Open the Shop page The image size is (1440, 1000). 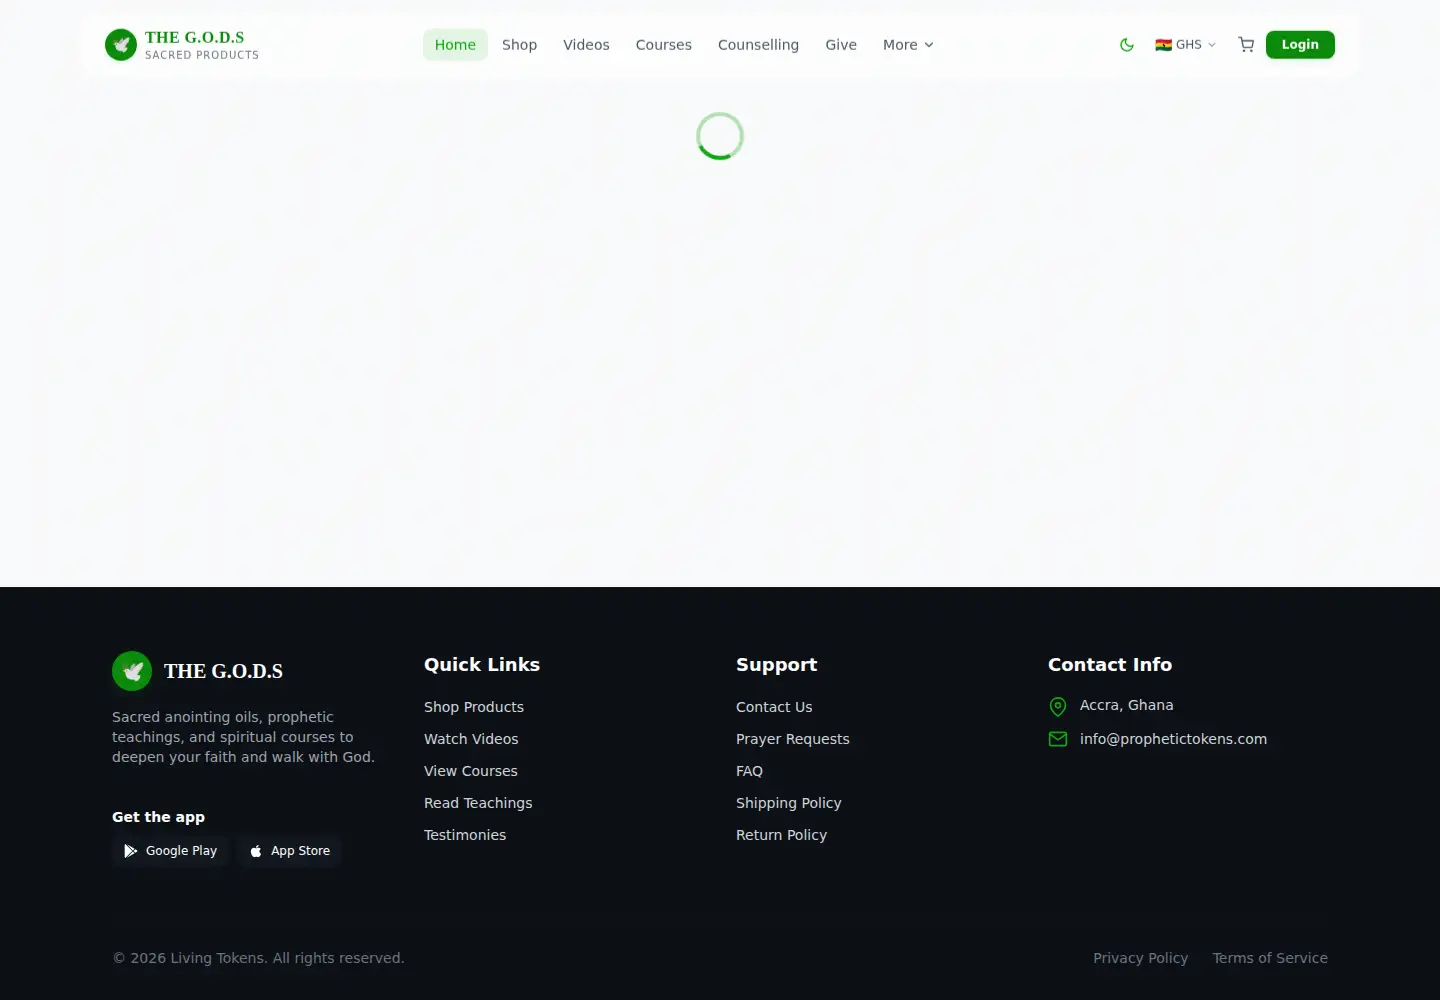[519, 45]
